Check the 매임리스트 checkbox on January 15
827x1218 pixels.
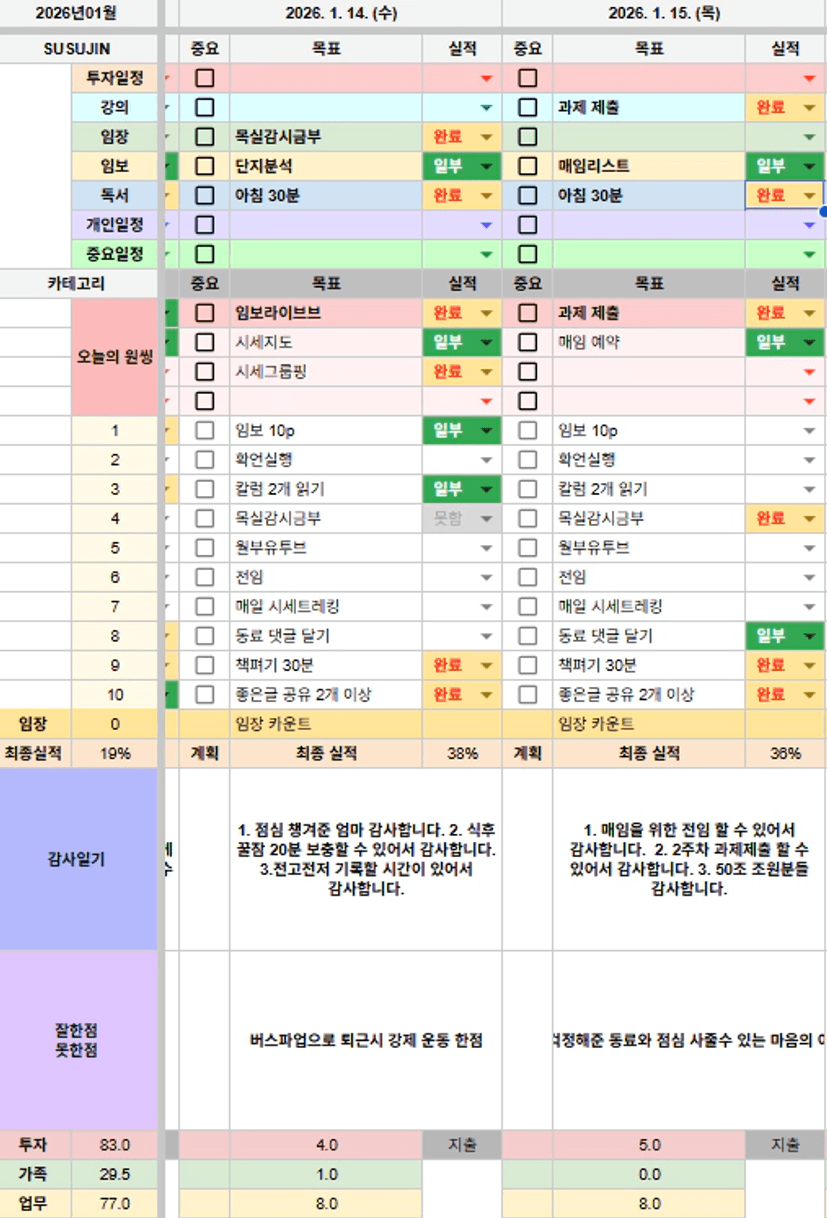pyautogui.click(x=528, y=167)
